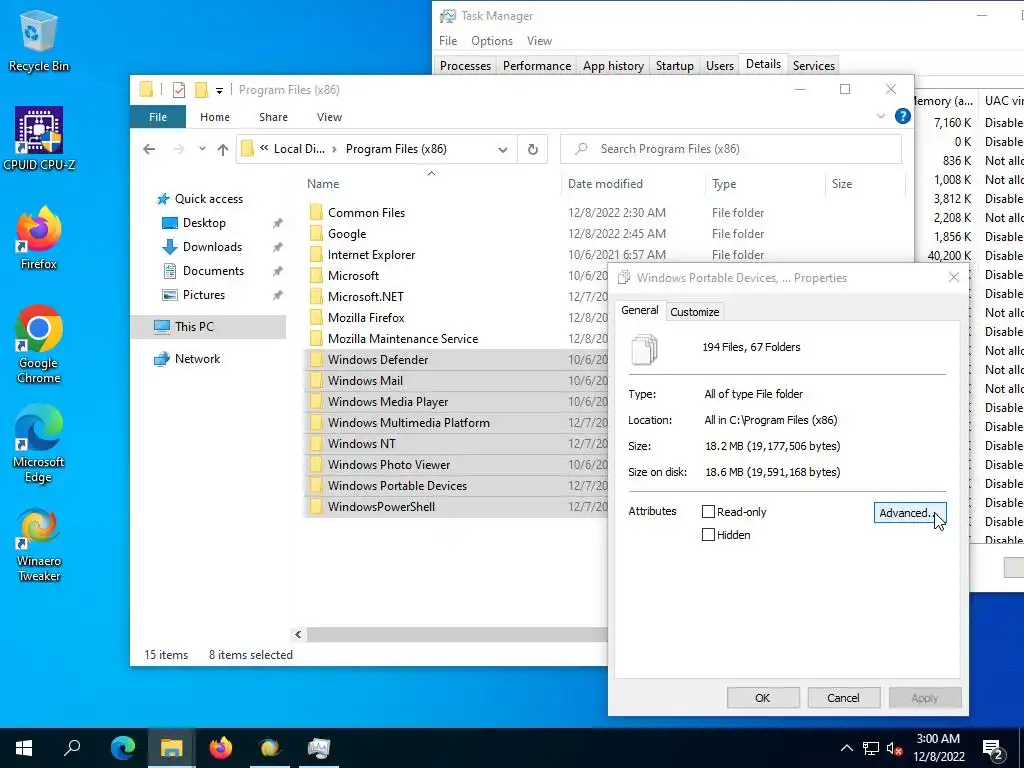Open Firefox from the taskbar
The width and height of the screenshot is (1024, 768).
[221, 748]
